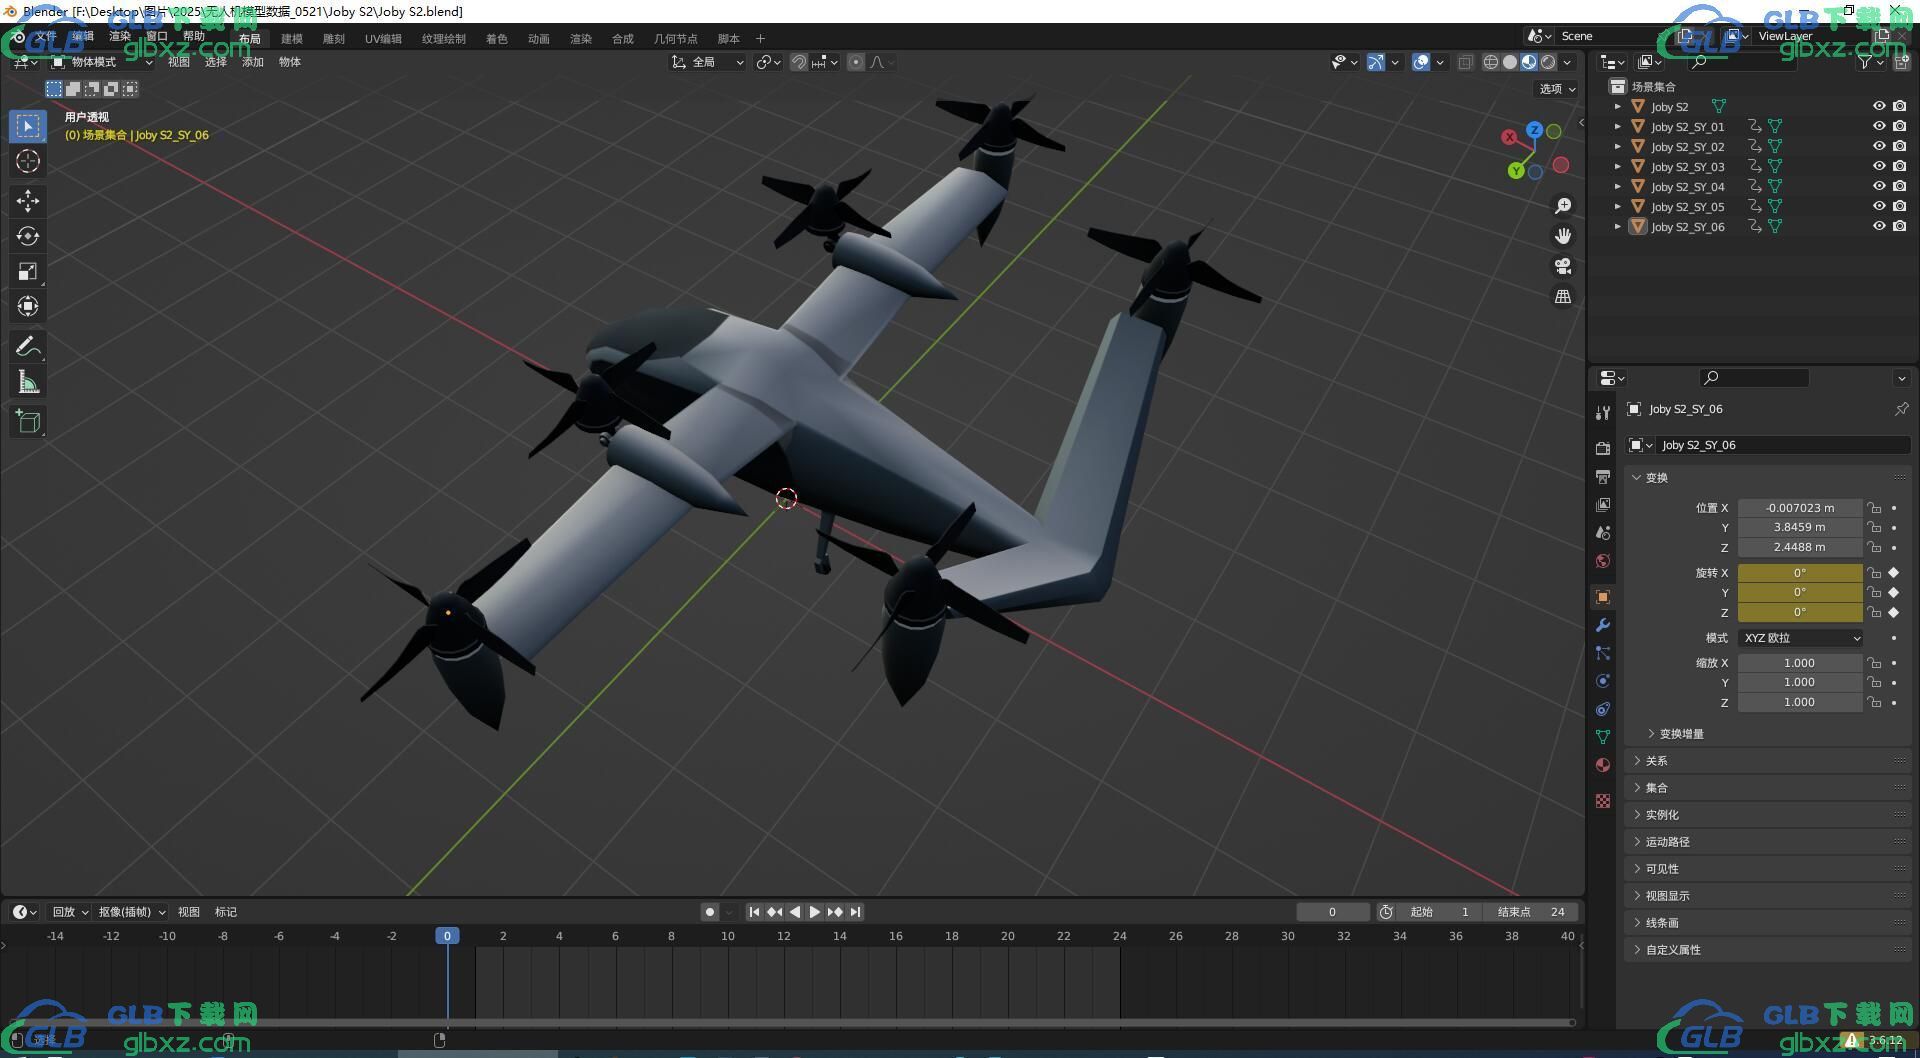The image size is (1920, 1058).
Task: Disable rendering for Joby S2_SY_02
Action: pyautogui.click(x=1899, y=146)
